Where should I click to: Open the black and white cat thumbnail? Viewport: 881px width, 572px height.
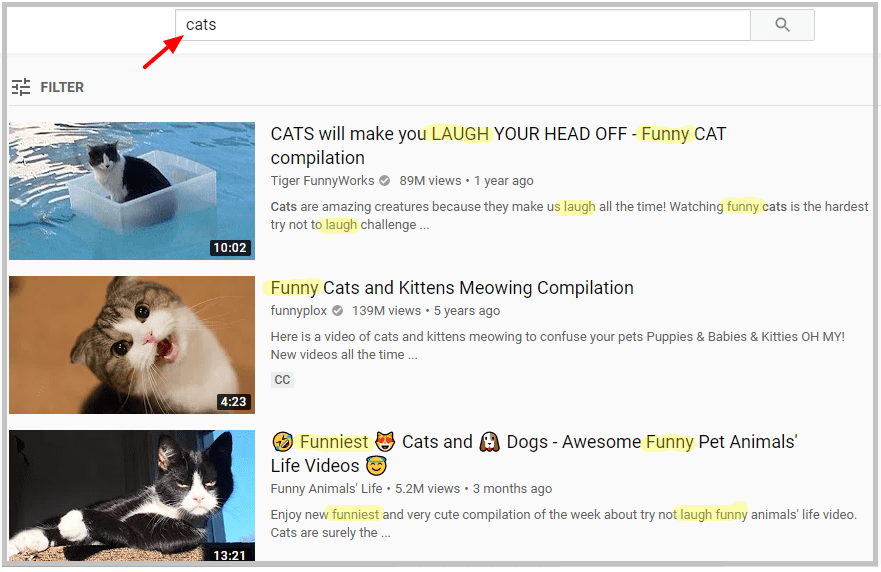[131, 496]
